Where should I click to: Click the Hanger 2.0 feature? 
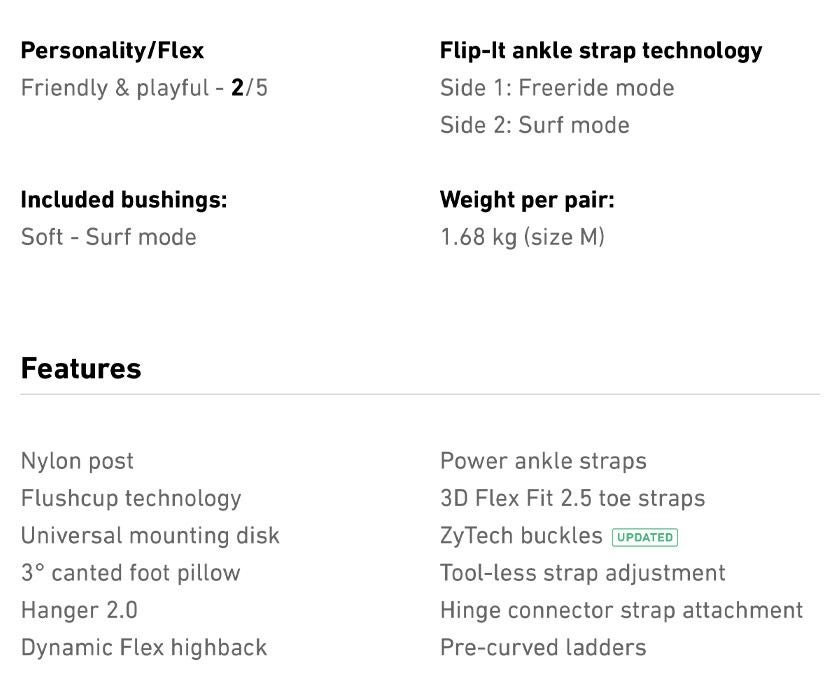[79, 610]
